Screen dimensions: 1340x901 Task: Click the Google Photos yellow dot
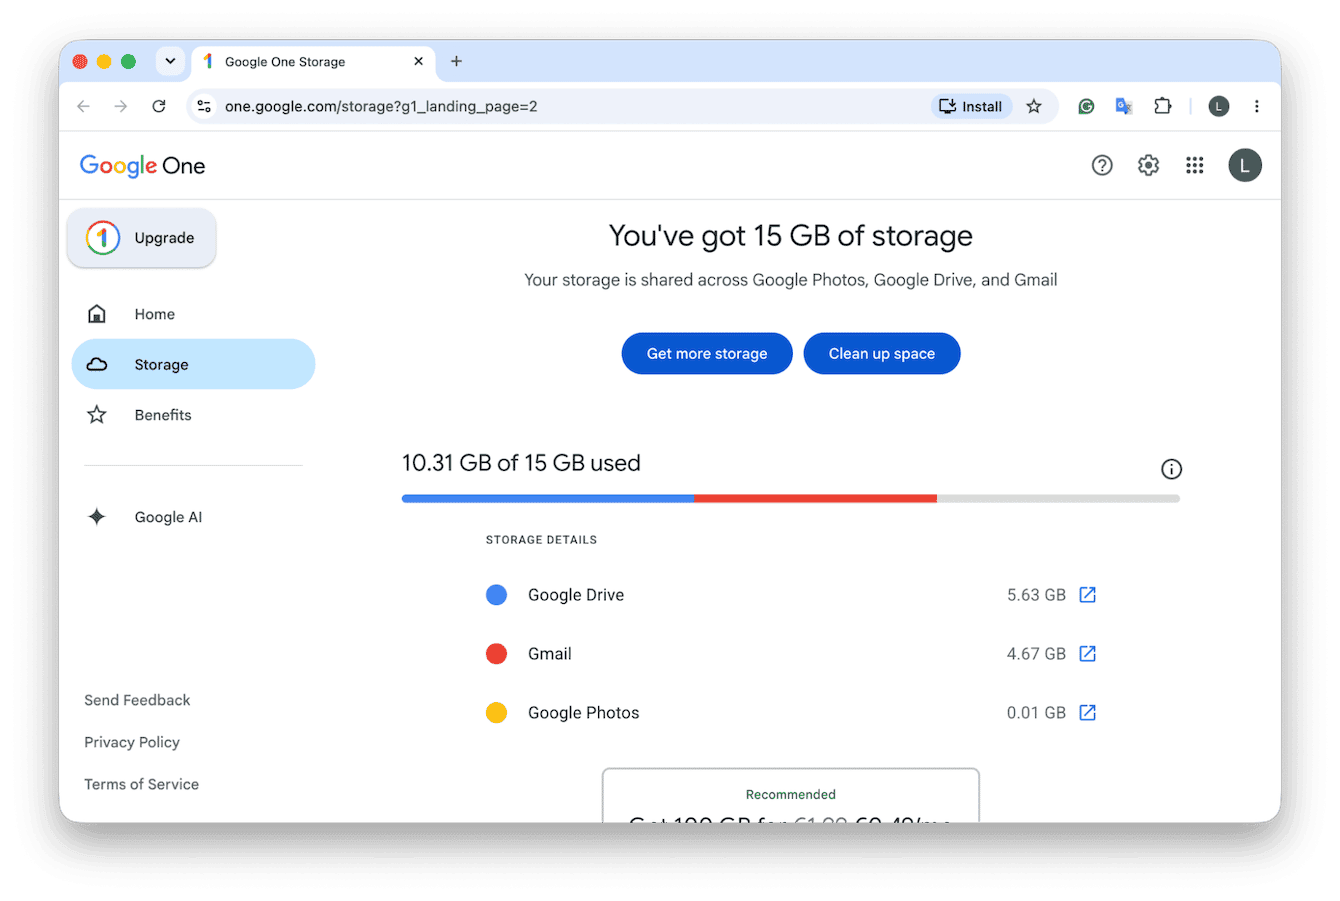[497, 713]
